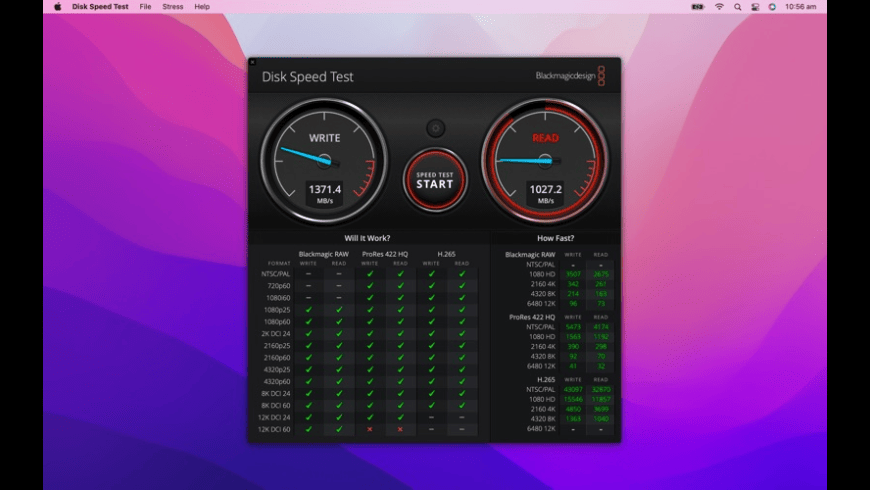Screen dimensions: 870x490
Task: Click ProRes write checkmark in 1080p60 row
Action: click(x=370, y=321)
